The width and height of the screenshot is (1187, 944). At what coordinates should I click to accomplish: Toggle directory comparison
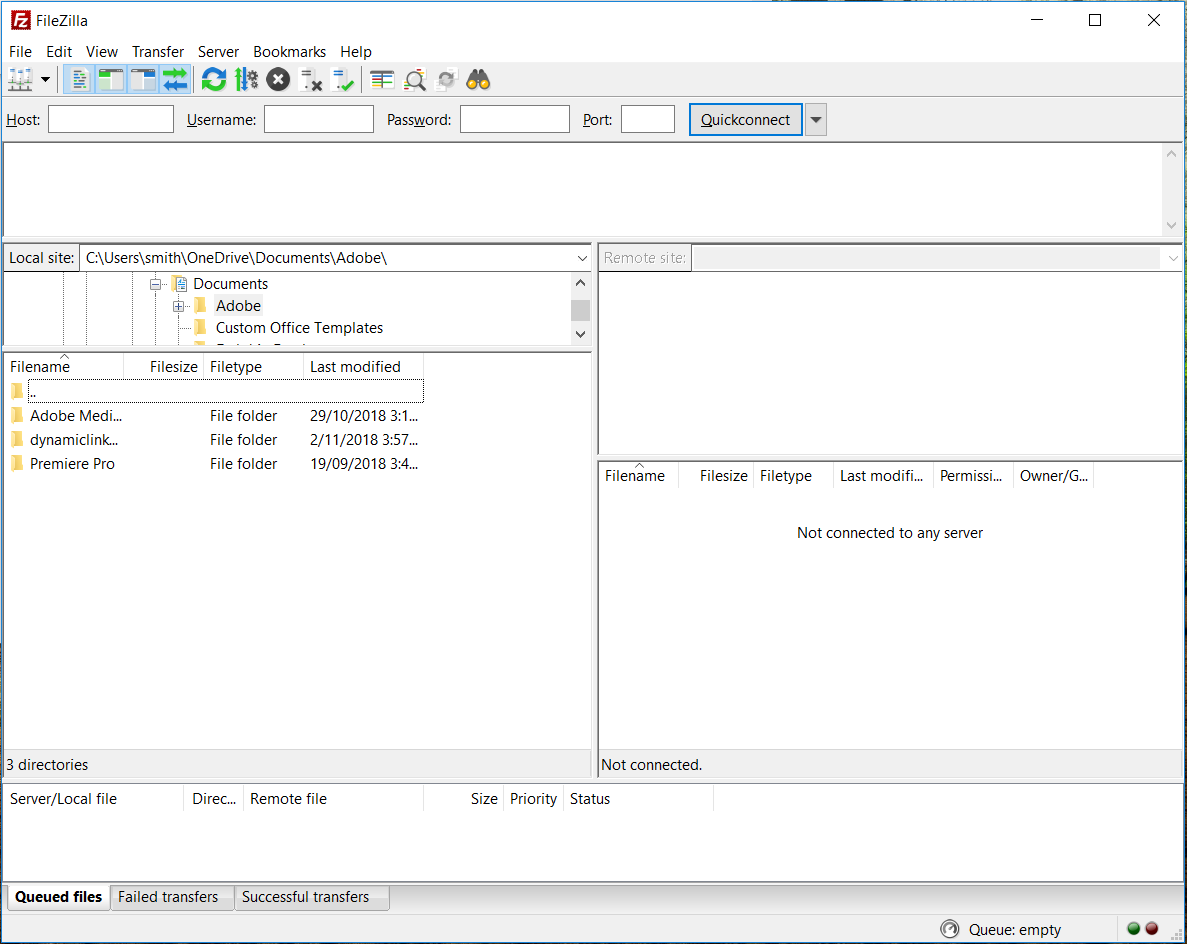[x=414, y=79]
